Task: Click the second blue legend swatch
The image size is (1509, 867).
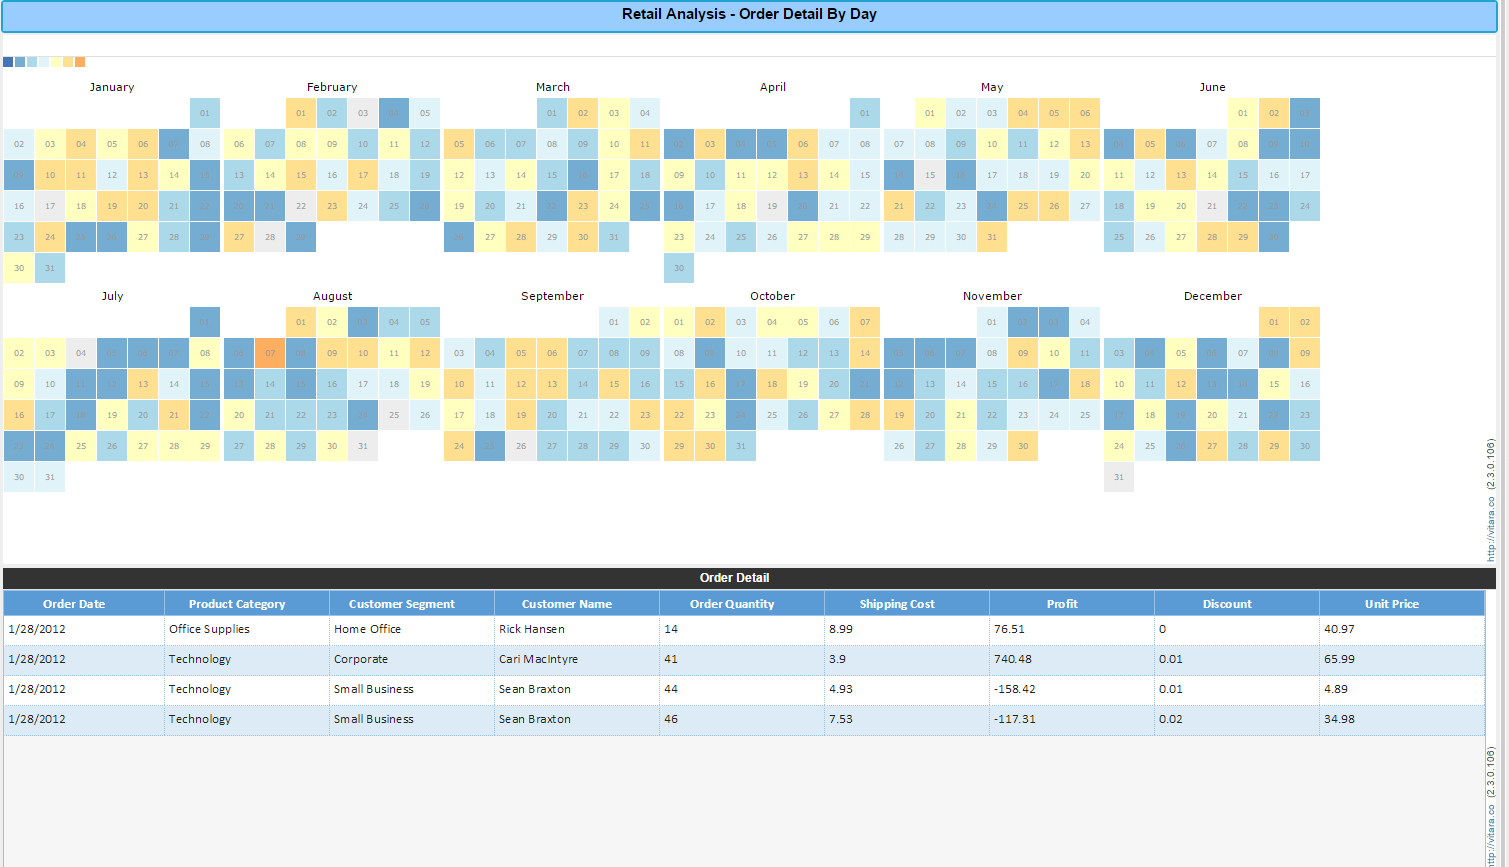Action: 20,62
